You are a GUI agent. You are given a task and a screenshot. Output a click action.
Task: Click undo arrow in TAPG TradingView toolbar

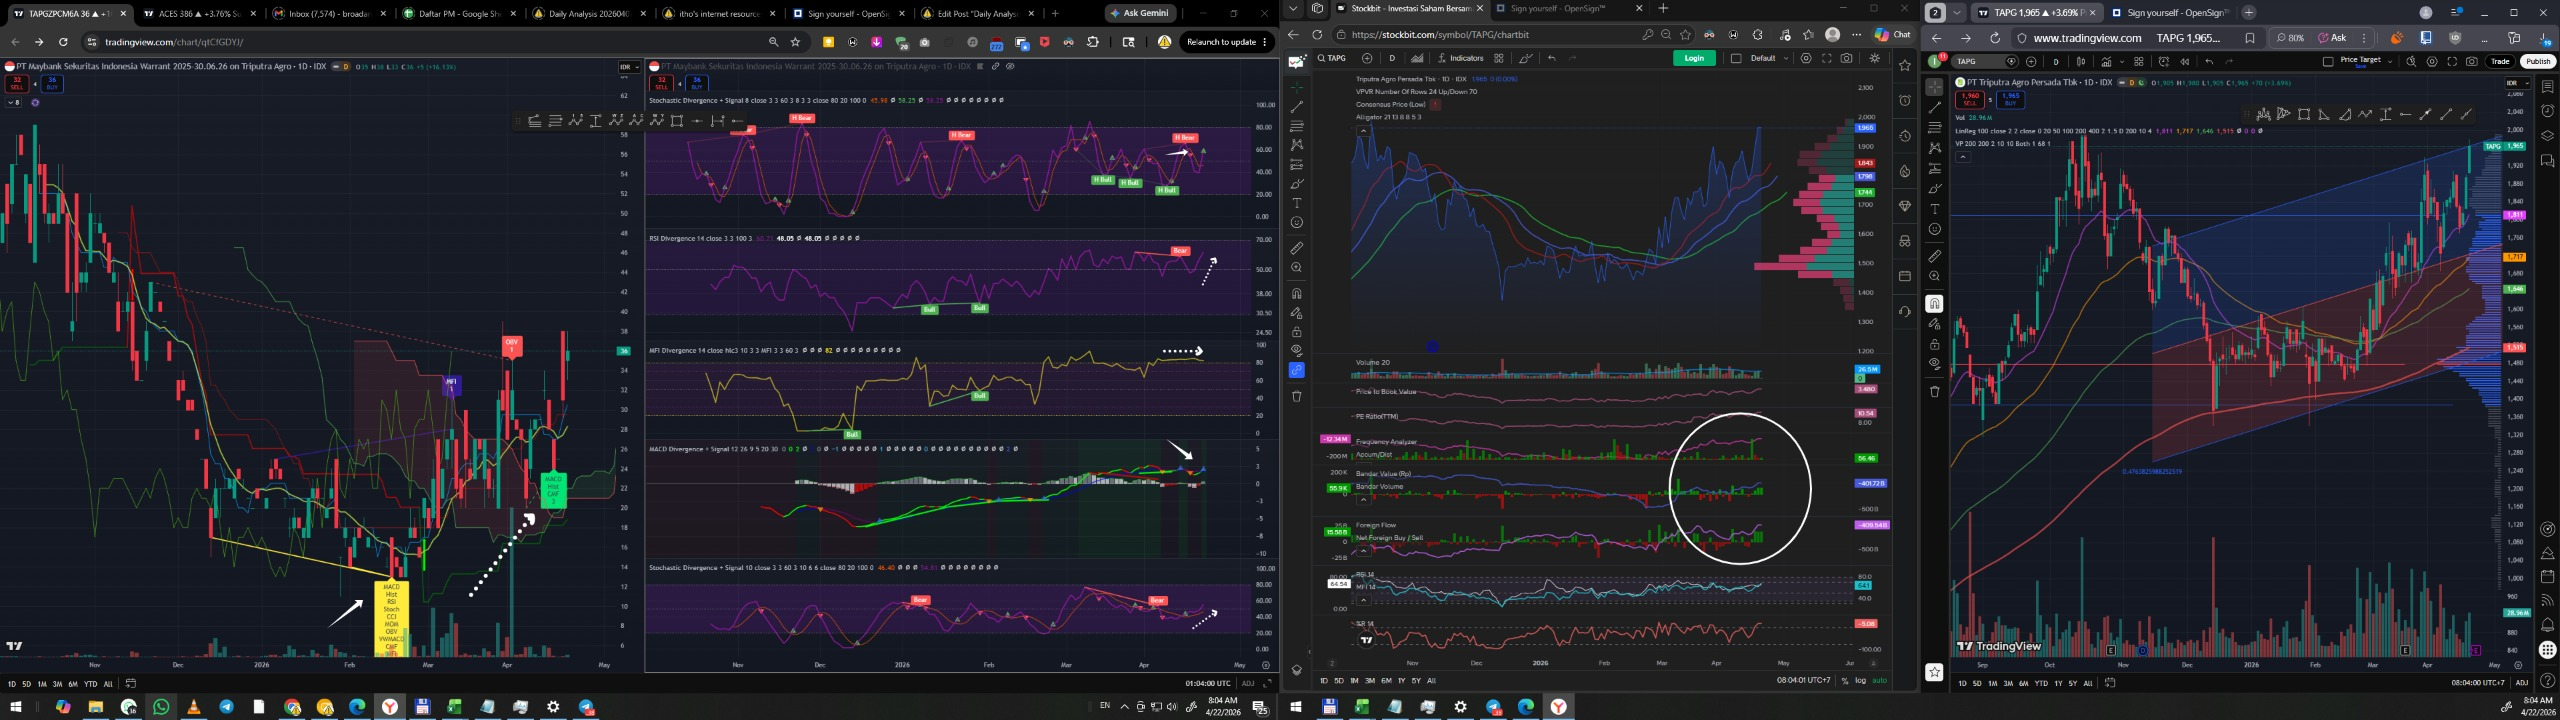click(x=2209, y=62)
